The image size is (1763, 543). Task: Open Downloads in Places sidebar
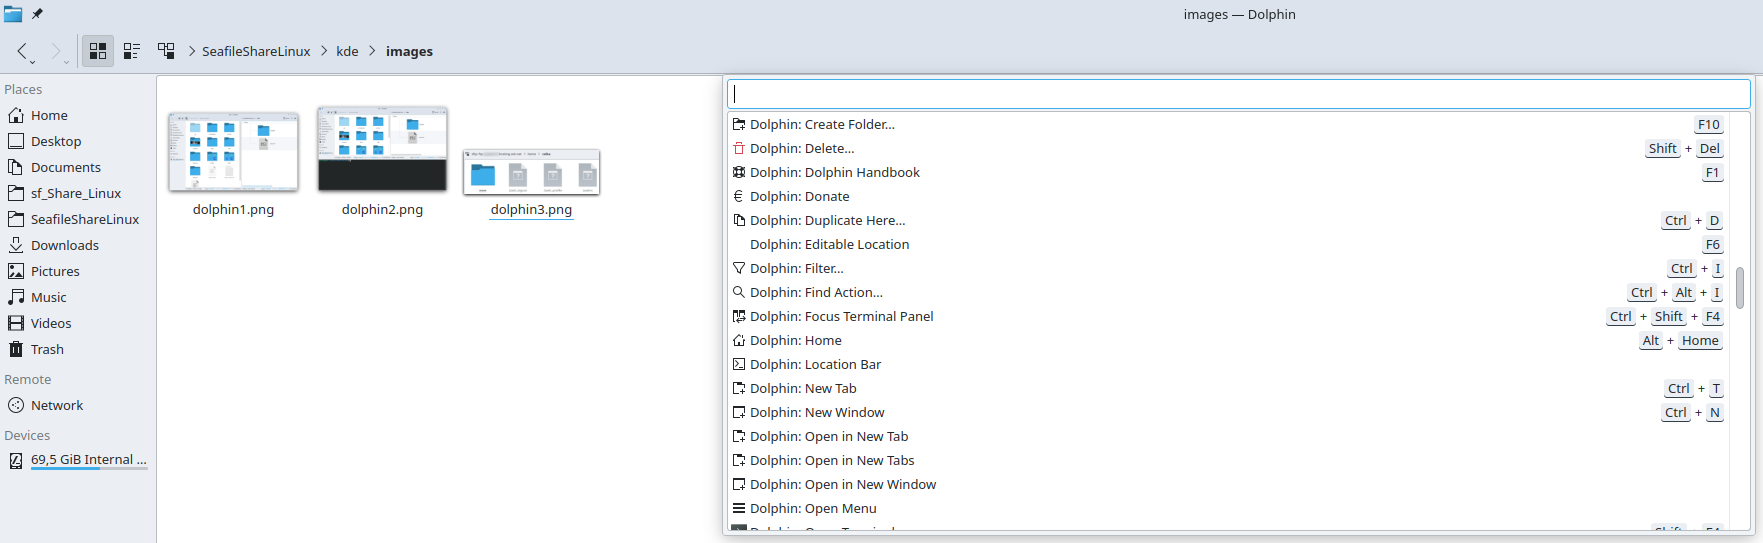(64, 245)
